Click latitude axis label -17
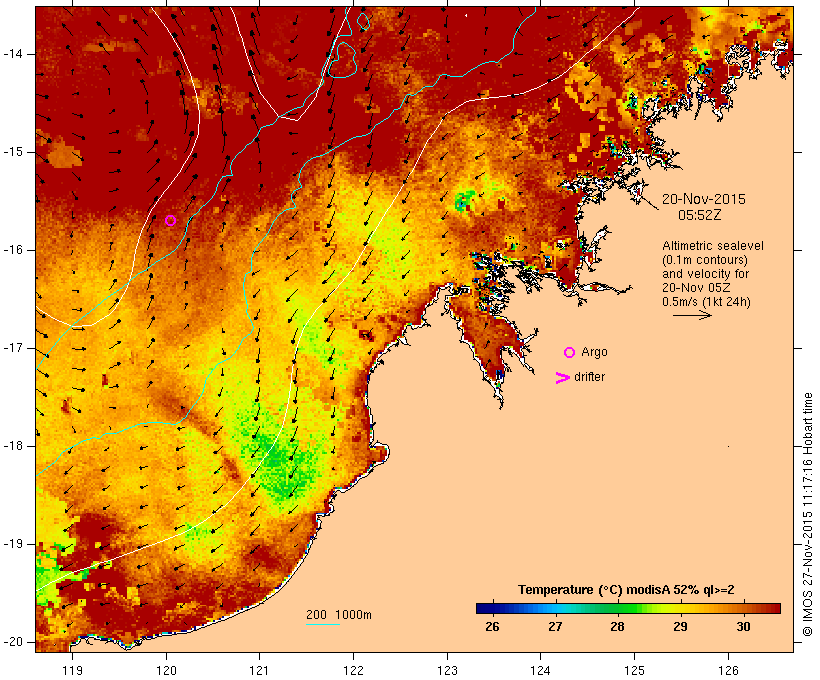820x680 pixels. point(13,348)
